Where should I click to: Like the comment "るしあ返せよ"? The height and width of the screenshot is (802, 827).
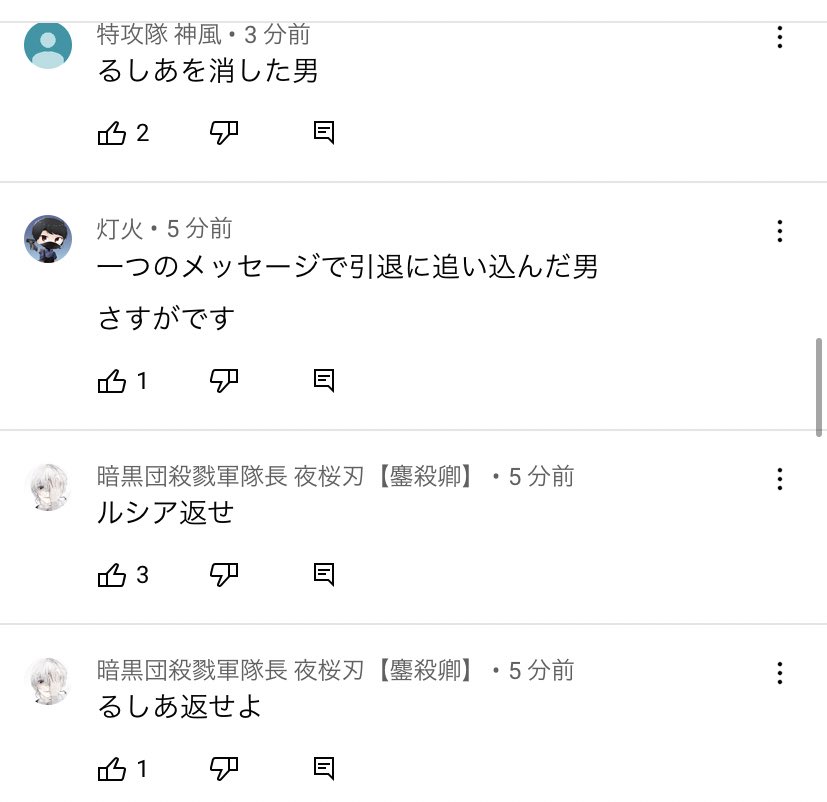(x=112, y=768)
